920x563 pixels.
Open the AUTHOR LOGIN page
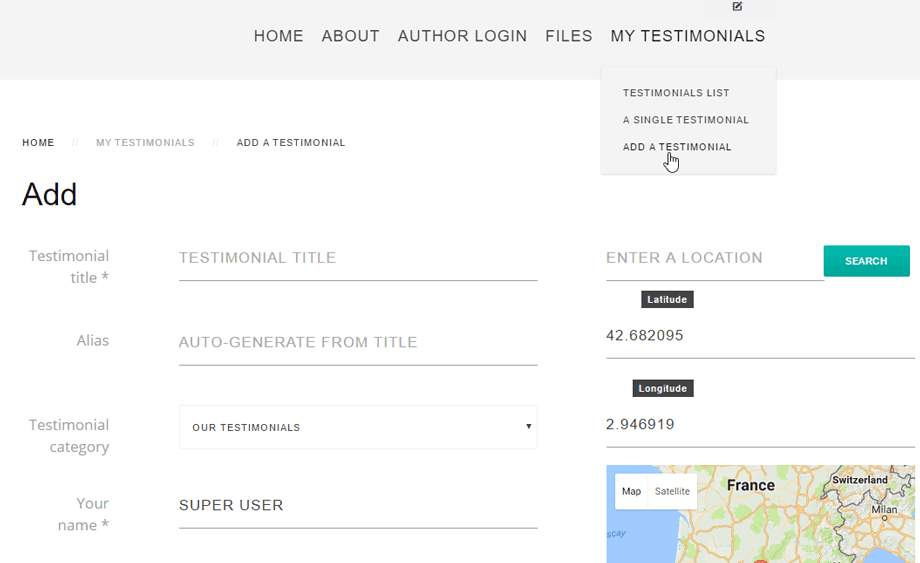[x=462, y=36]
